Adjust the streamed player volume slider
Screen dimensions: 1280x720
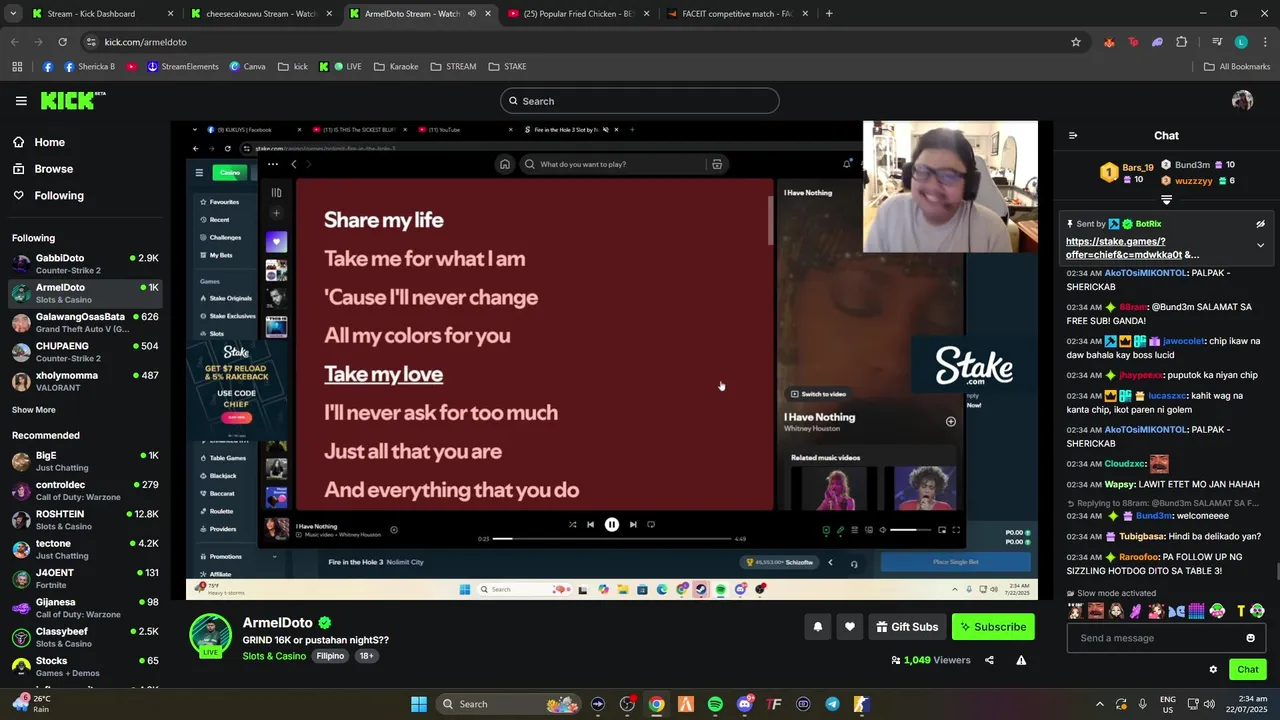click(910, 530)
